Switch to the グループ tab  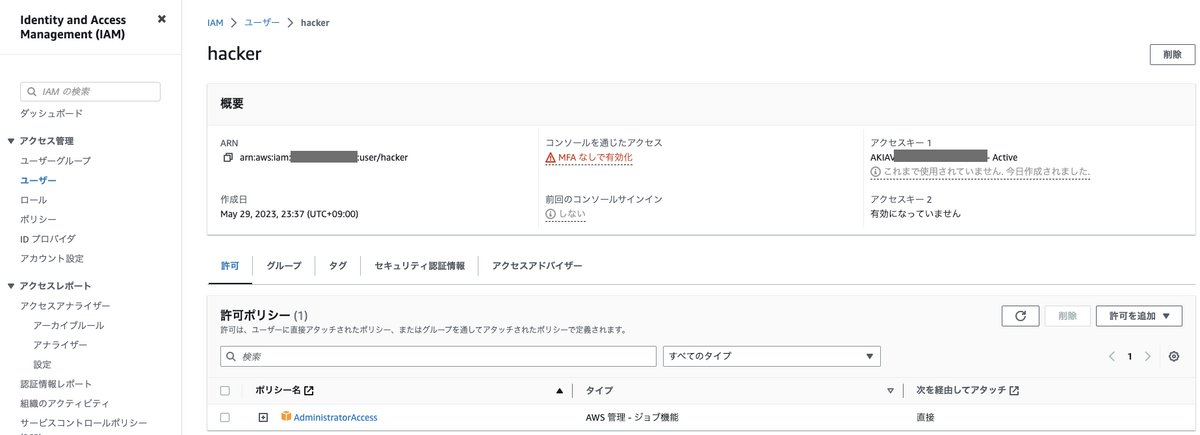coord(284,266)
